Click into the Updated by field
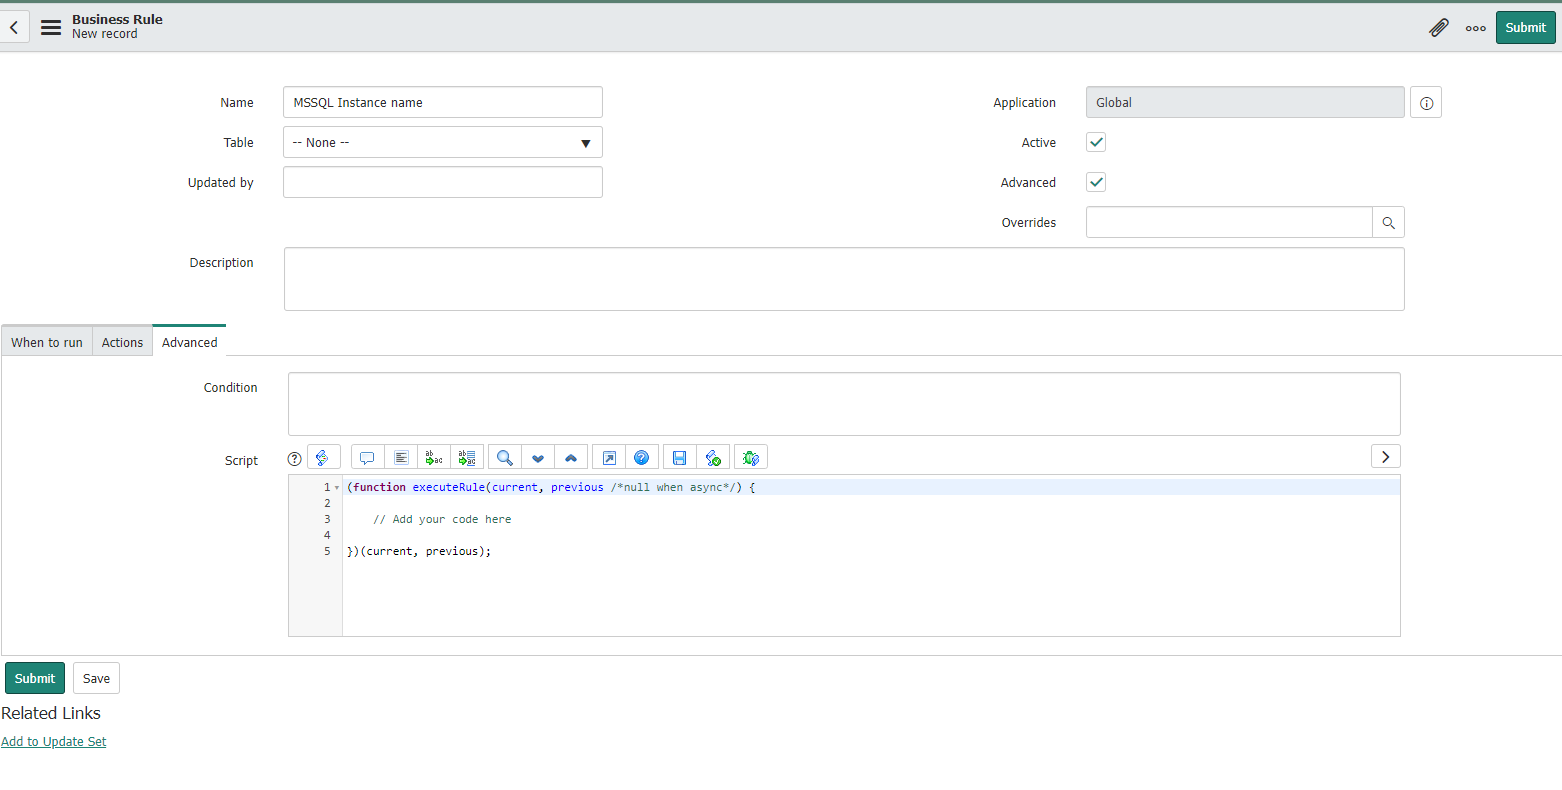1562x790 pixels. pos(443,182)
